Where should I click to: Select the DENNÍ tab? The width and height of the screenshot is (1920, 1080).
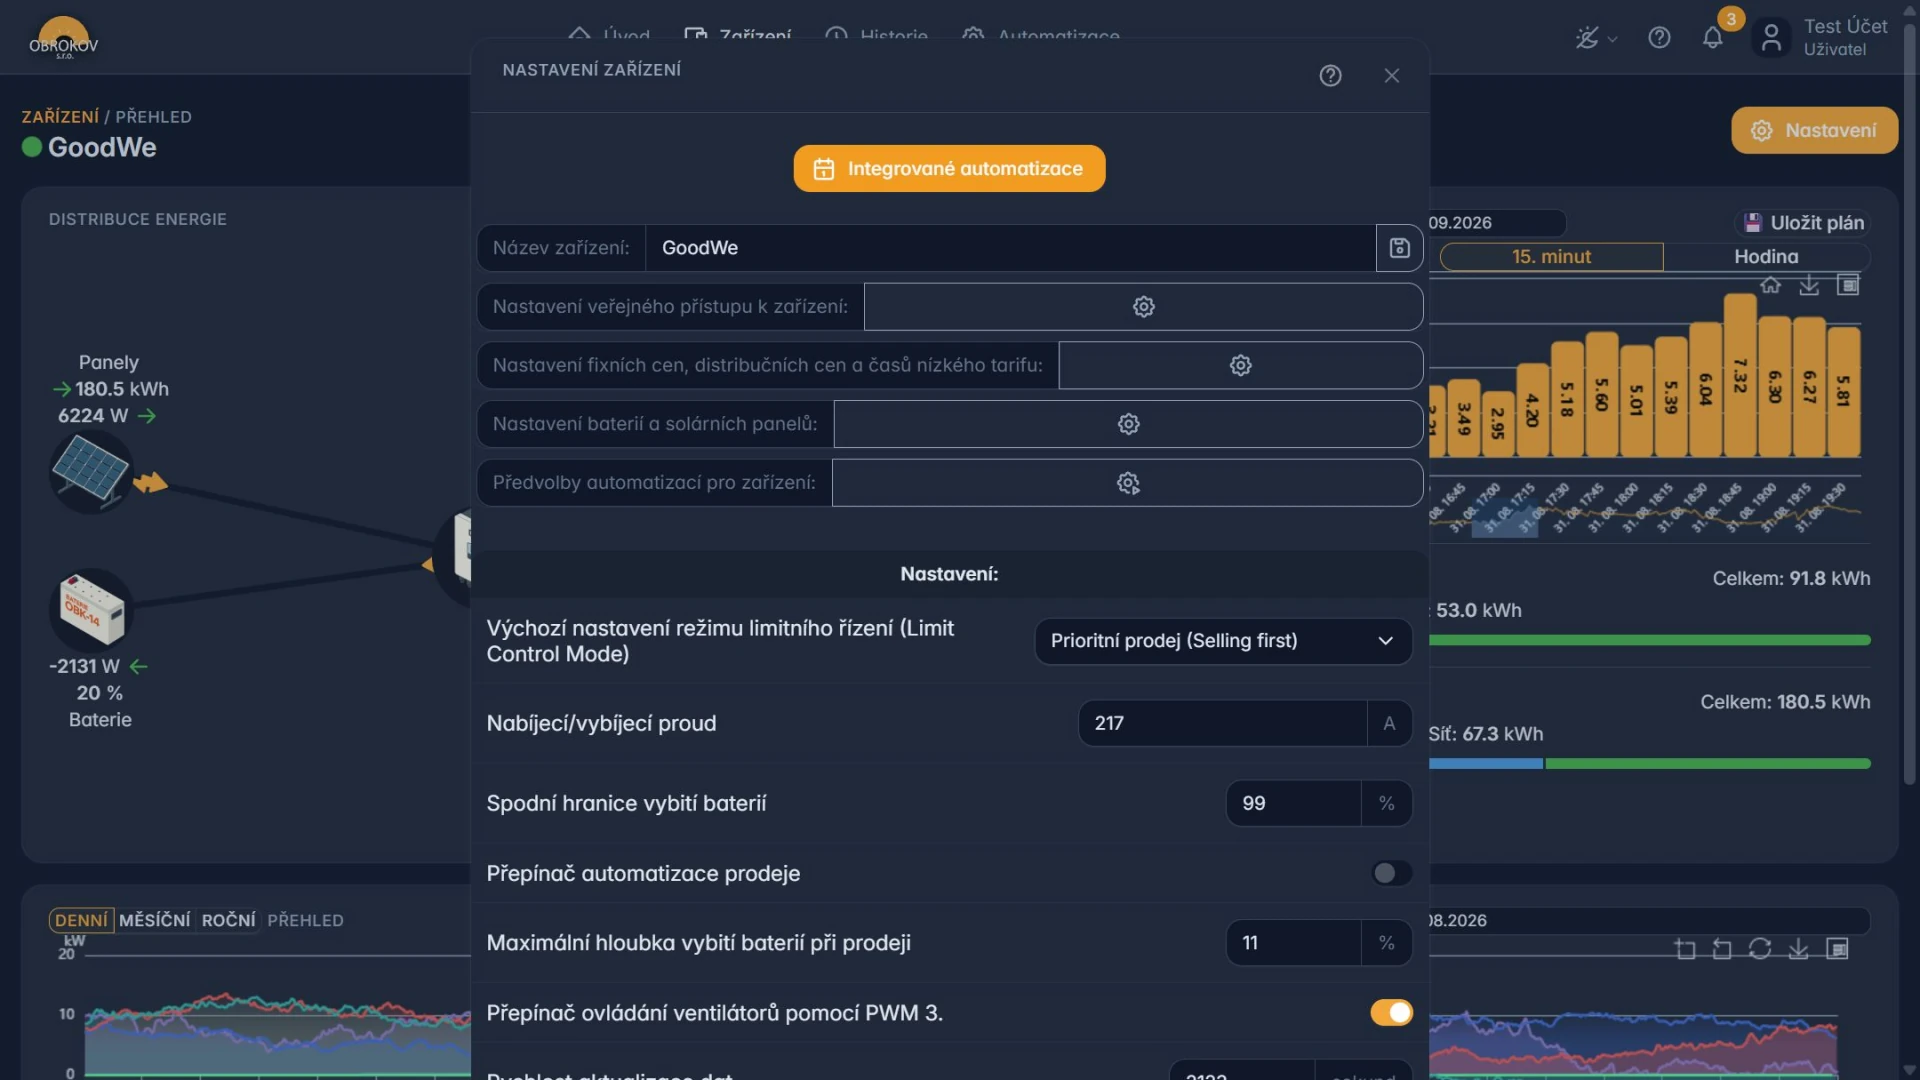[81, 921]
